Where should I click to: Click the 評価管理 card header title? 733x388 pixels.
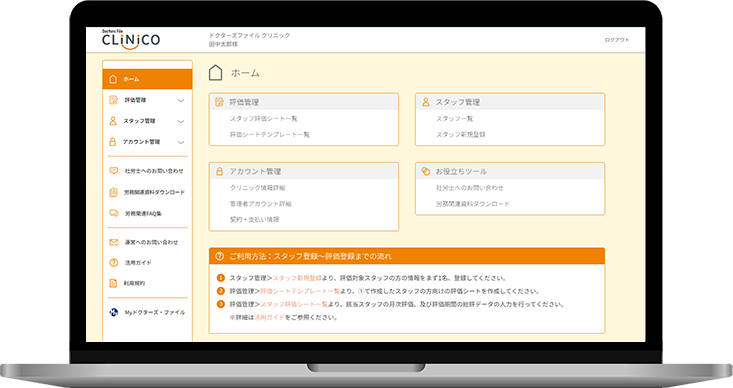click(244, 102)
